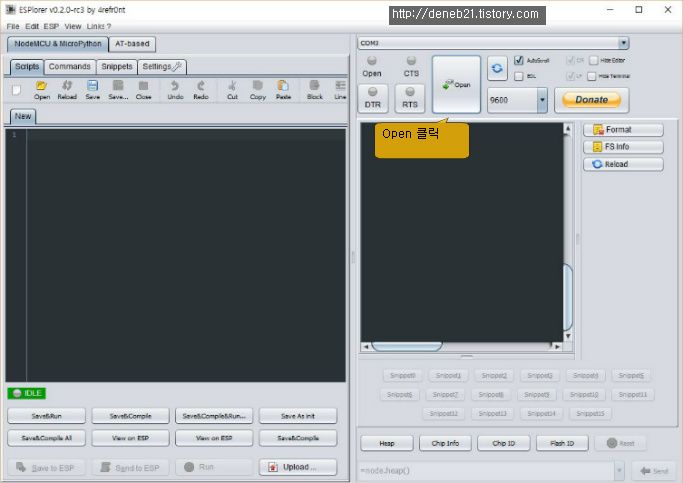The image size is (683, 483).
Task: Open the Edit menu
Action: [31, 26]
